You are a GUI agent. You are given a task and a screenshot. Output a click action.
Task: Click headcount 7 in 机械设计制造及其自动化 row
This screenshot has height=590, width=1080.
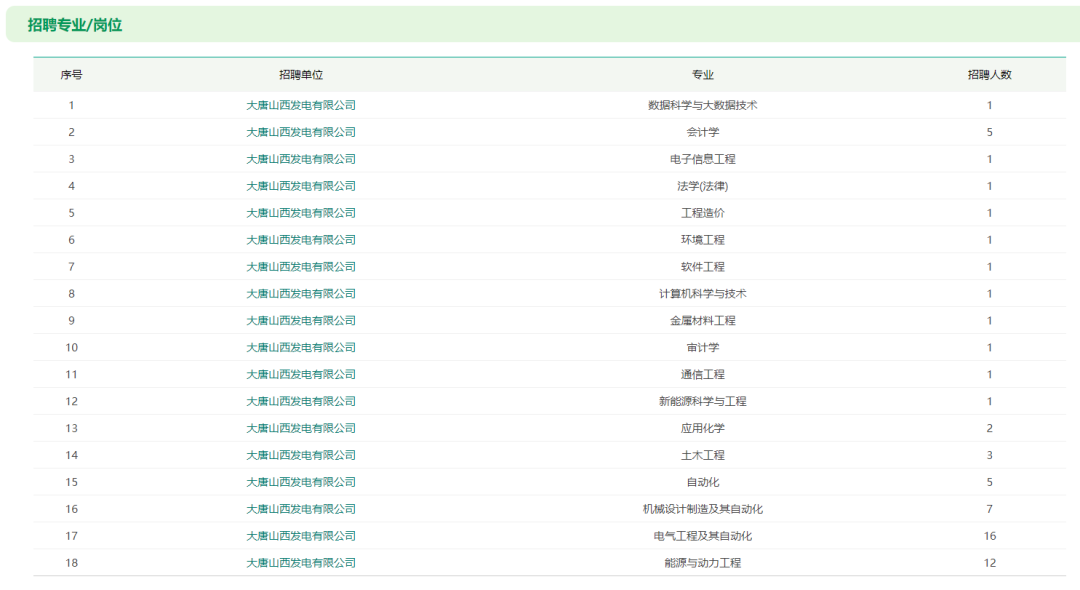[990, 509]
